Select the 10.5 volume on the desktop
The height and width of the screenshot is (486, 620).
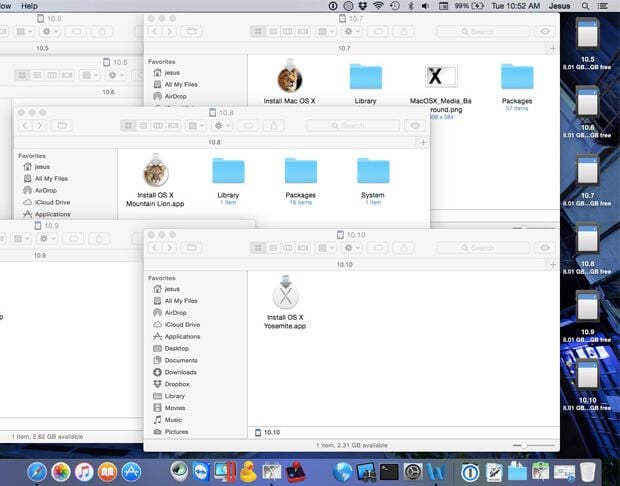click(588, 34)
